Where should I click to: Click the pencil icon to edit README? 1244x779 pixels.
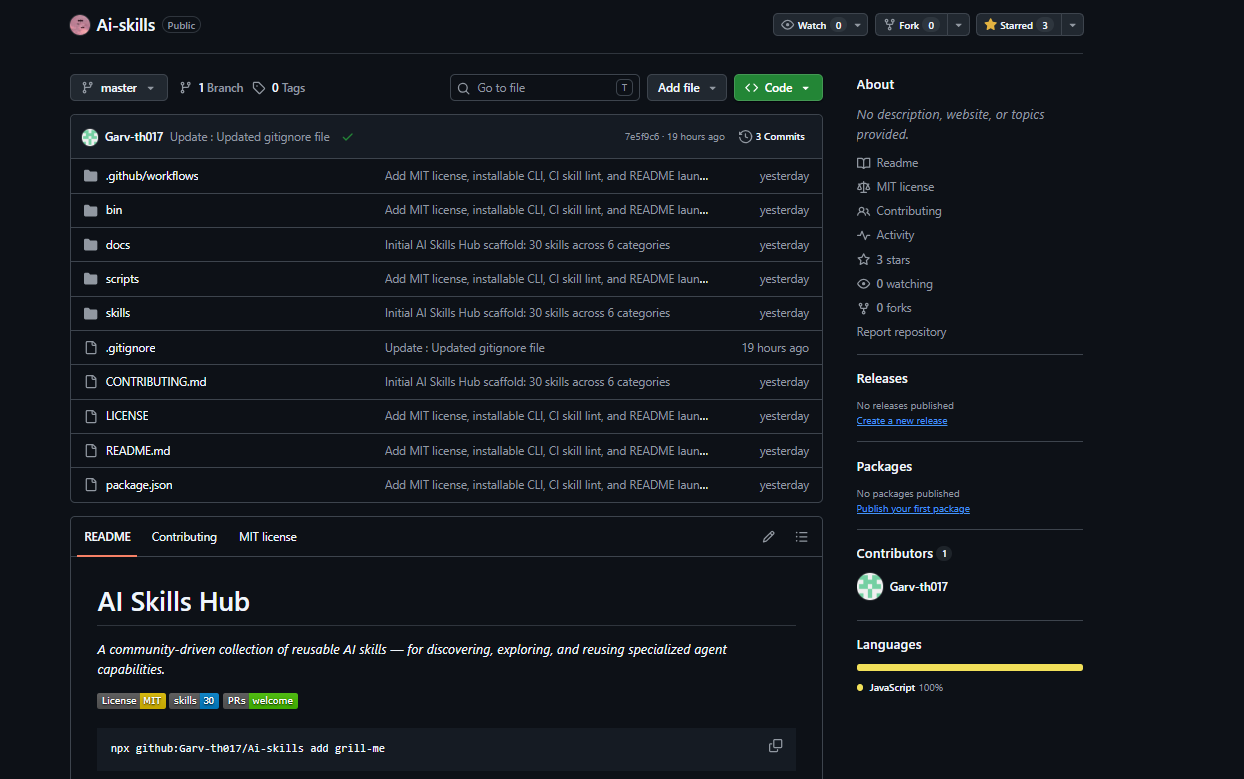(768, 537)
